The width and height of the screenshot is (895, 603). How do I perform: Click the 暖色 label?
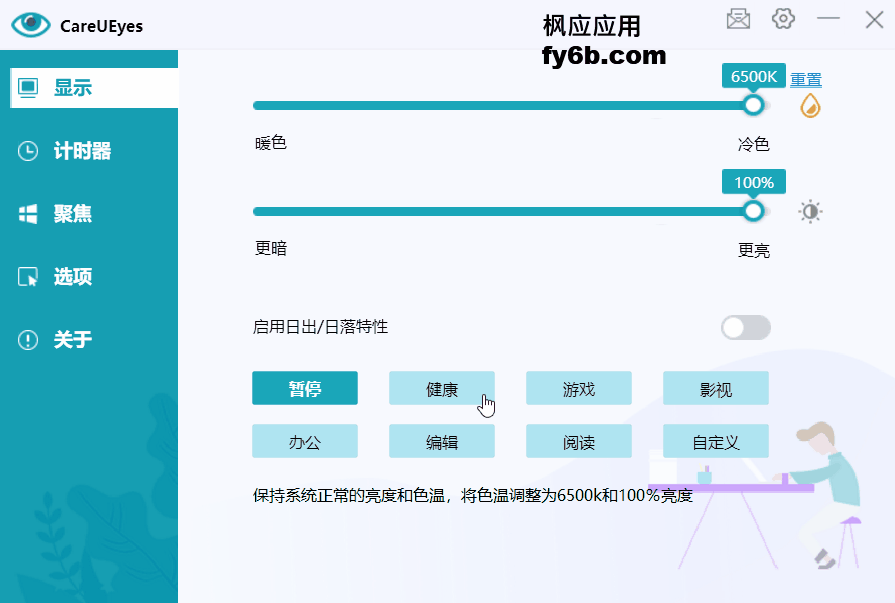[271, 143]
